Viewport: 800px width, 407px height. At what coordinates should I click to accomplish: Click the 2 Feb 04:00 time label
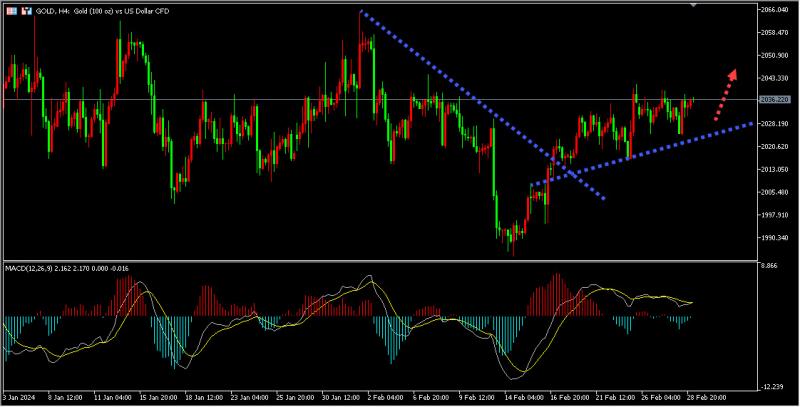(386, 397)
